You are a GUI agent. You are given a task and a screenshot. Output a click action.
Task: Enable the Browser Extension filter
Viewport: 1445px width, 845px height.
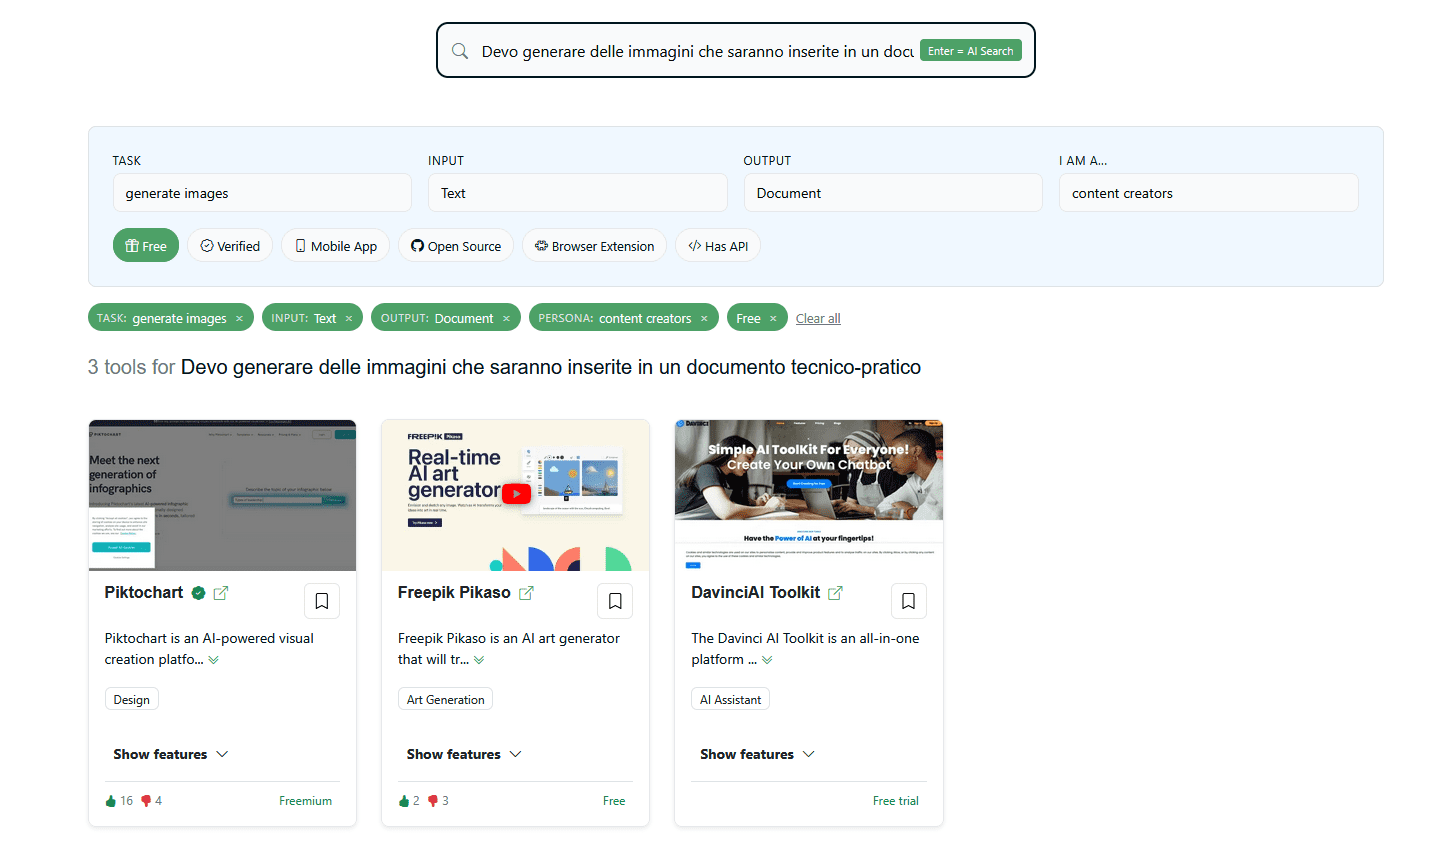[x=595, y=246]
